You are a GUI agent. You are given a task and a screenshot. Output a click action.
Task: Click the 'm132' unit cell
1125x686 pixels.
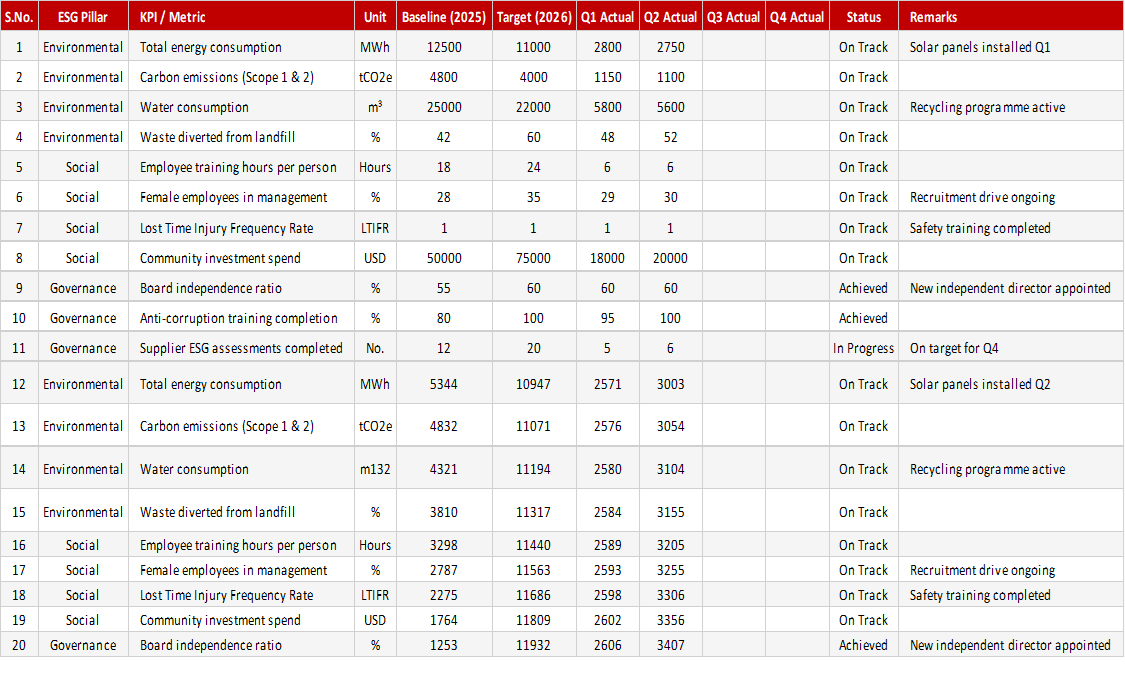pyautogui.click(x=375, y=469)
